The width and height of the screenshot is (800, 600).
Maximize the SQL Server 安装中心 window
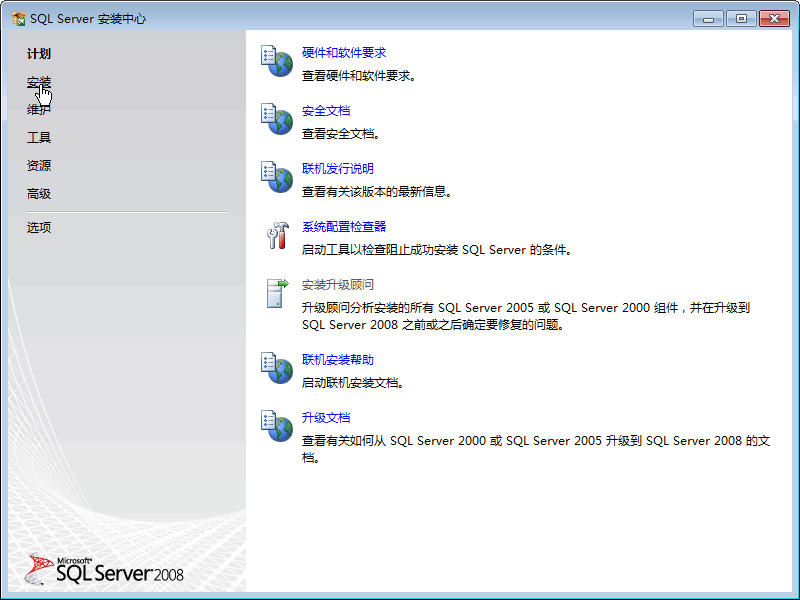pos(741,19)
